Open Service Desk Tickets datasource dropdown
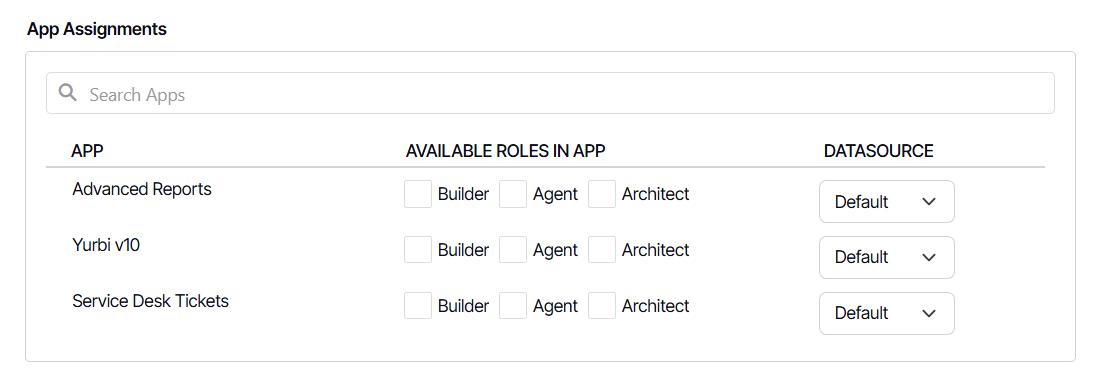 pos(886,313)
